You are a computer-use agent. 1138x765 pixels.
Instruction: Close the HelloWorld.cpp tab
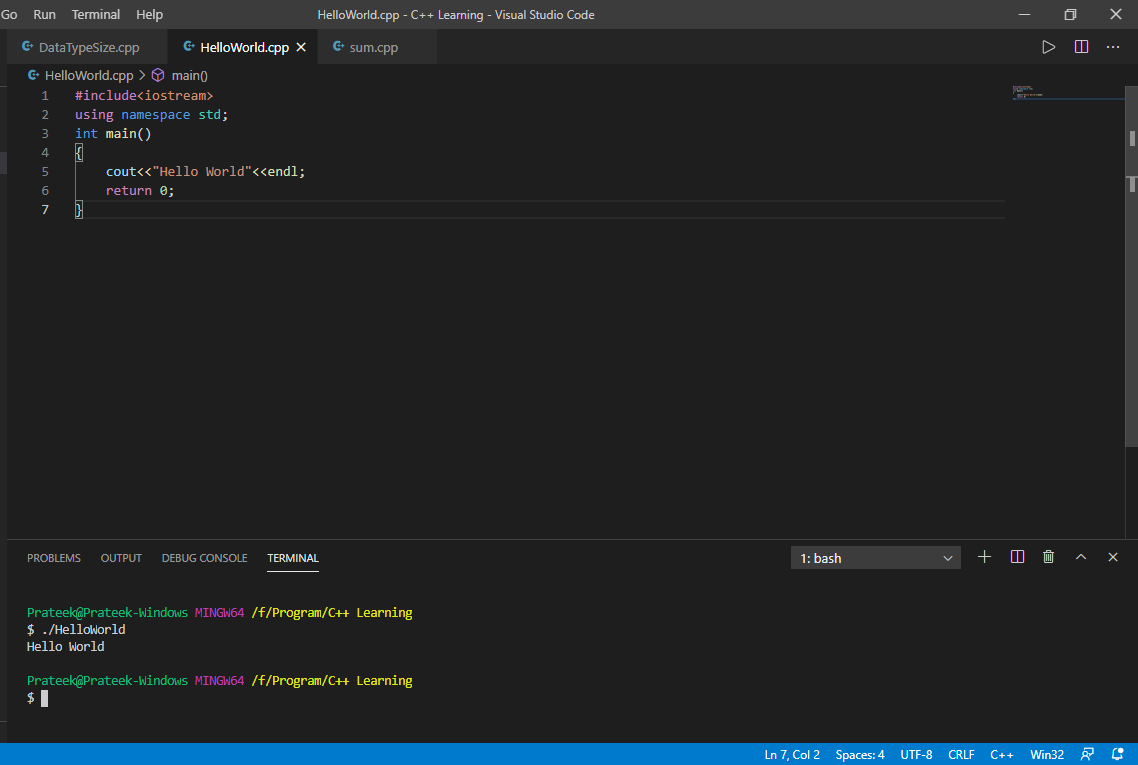click(301, 47)
